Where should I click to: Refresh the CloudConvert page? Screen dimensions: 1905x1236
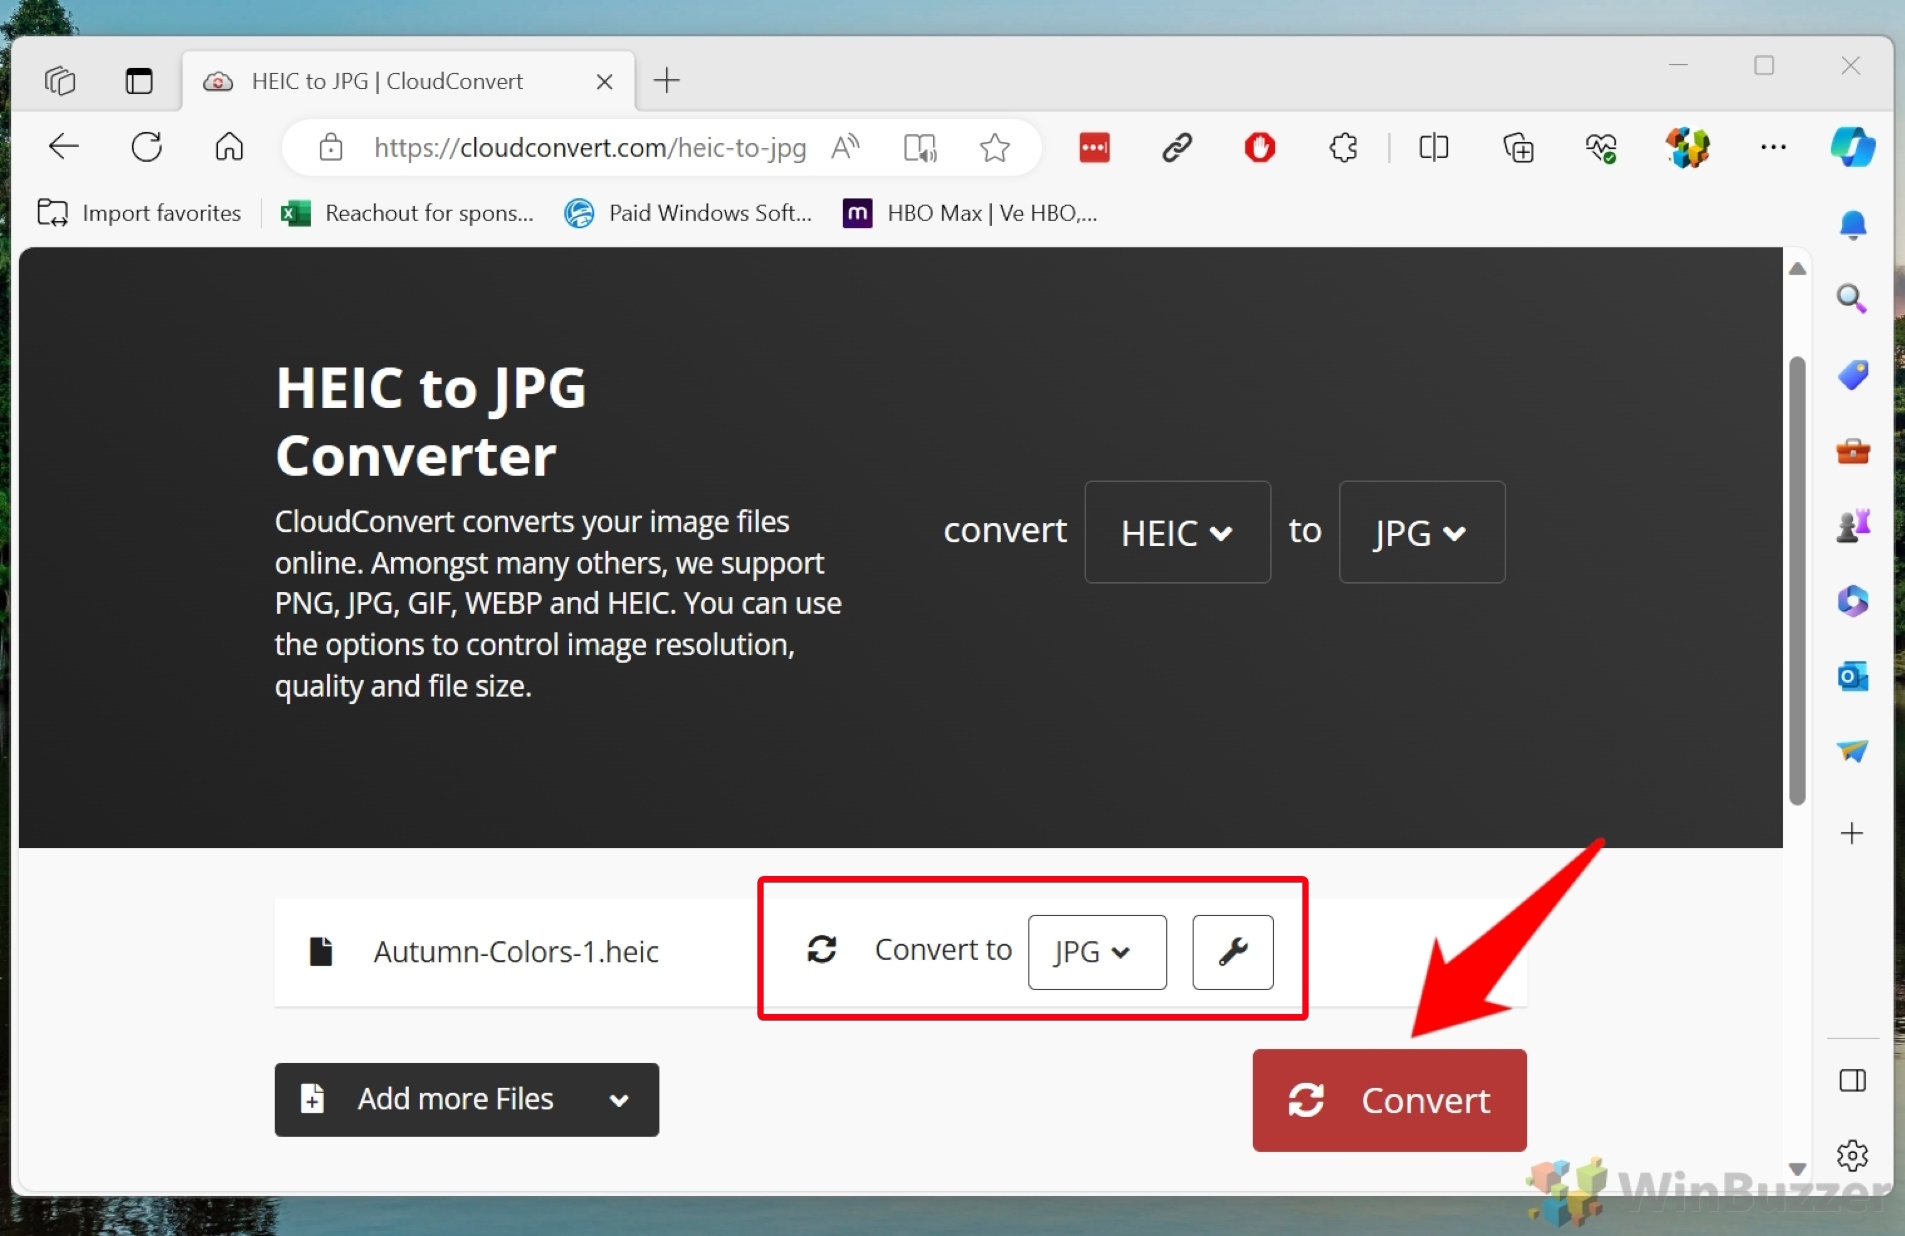coord(147,147)
